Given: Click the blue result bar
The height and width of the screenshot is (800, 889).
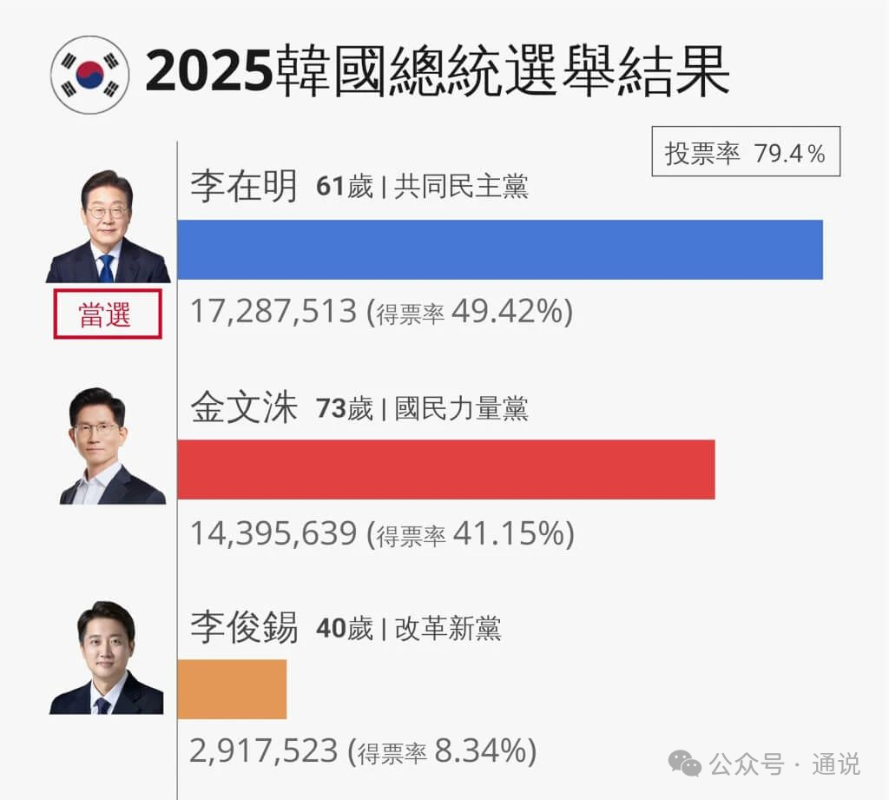Looking at the screenshot, I should pos(500,250).
